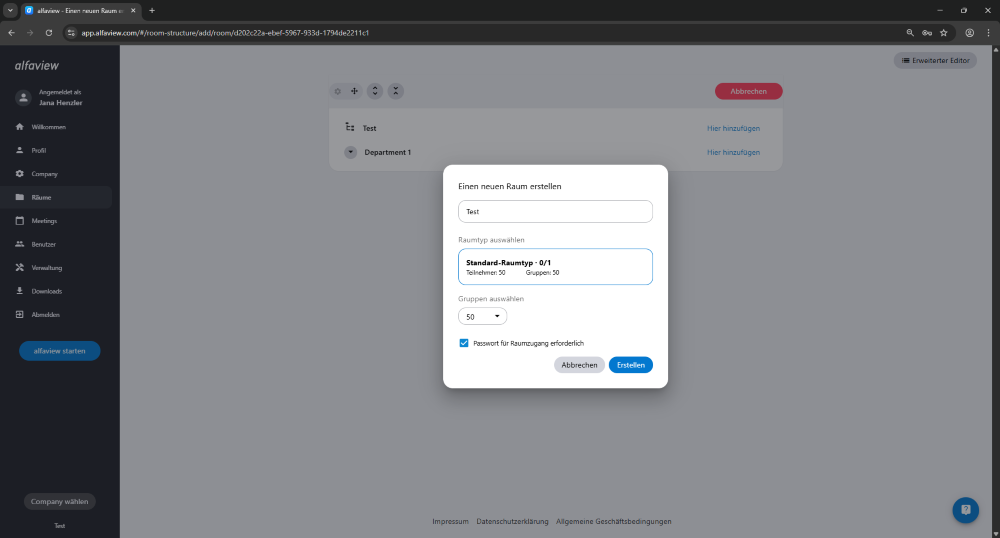This screenshot has height=538, width=1000.
Task: Click the room name field containing Test
Action: 555,212
